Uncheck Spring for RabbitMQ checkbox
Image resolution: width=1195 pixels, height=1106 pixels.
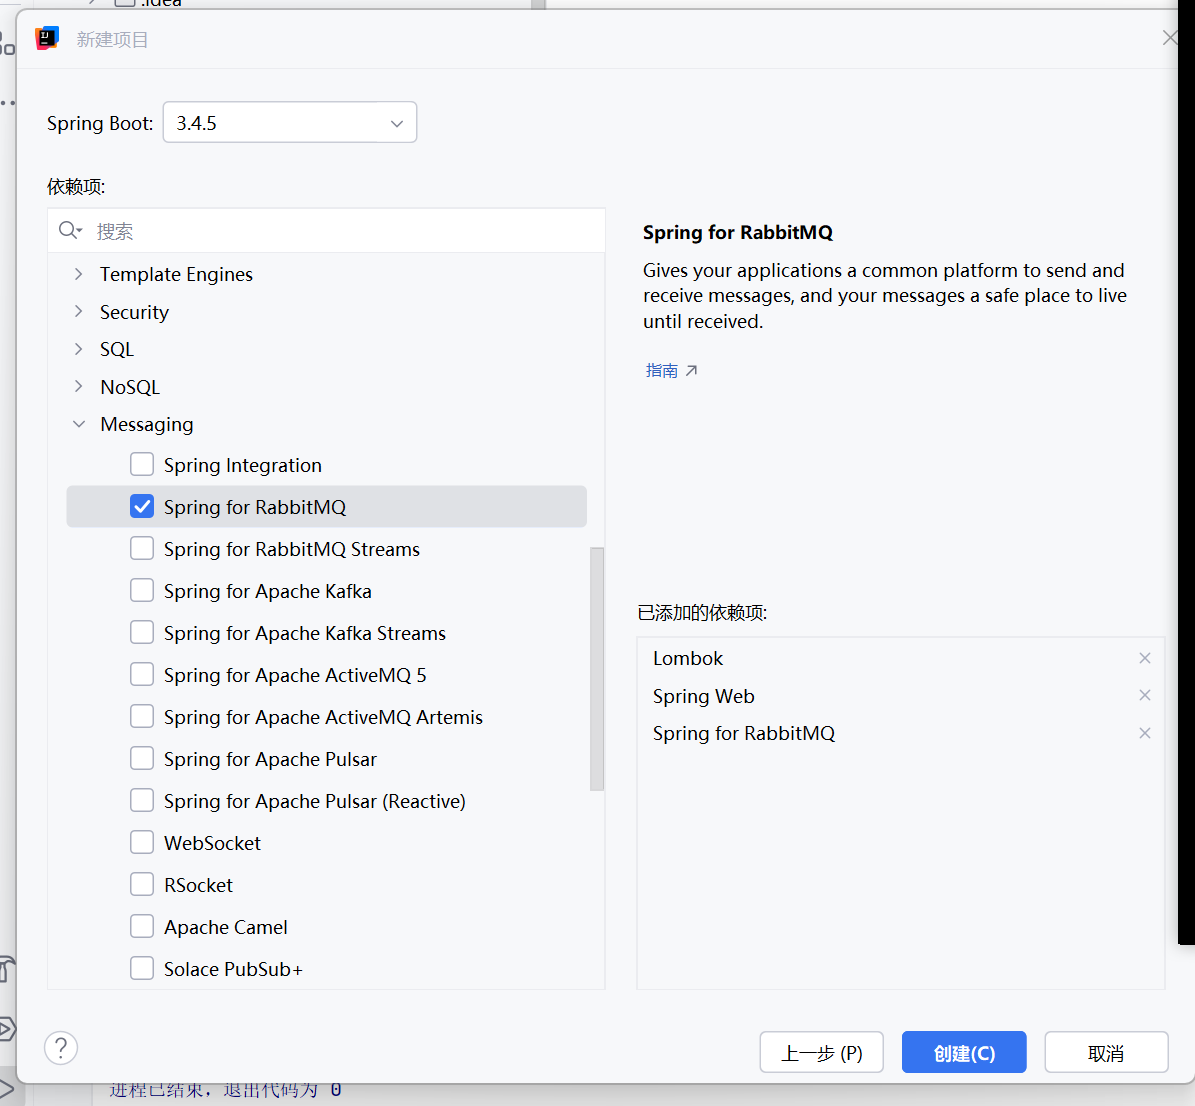pos(142,506)
